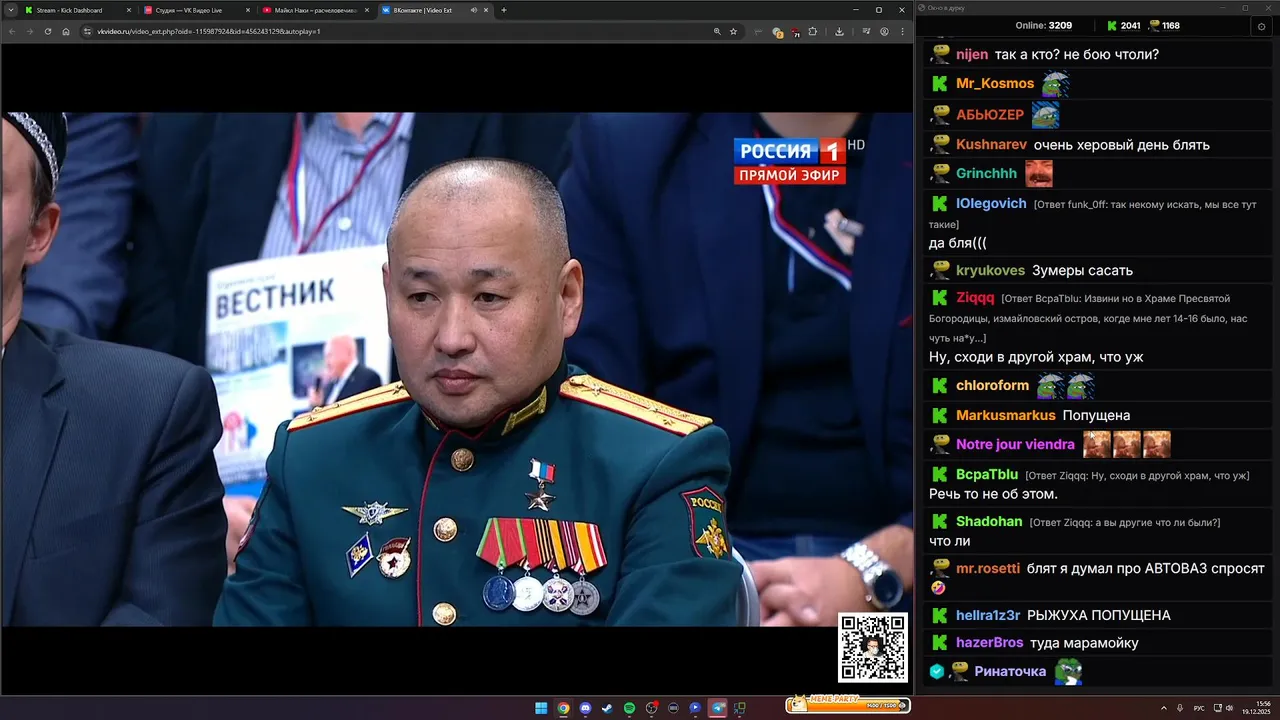The width and height of the screenshot is (1280, 720).
Task: Close the Майкл Наки tab
Action: (365, 10)
